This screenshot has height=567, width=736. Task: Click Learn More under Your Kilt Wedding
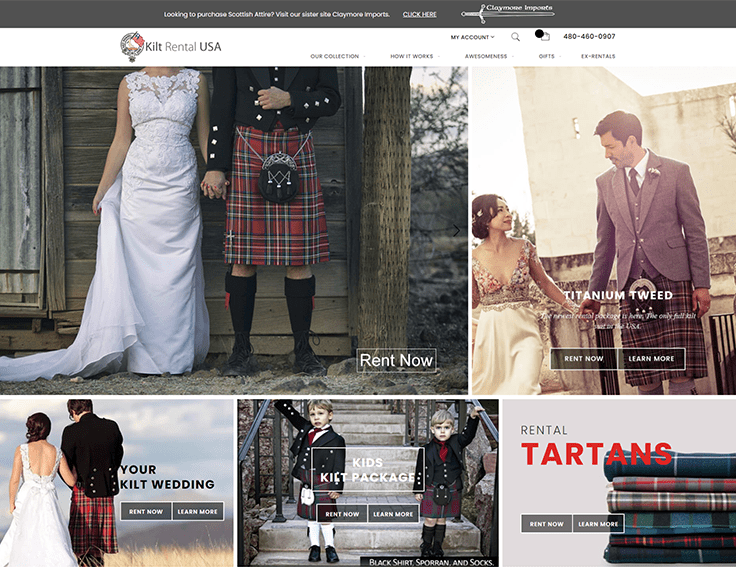[x=198, y=512]
